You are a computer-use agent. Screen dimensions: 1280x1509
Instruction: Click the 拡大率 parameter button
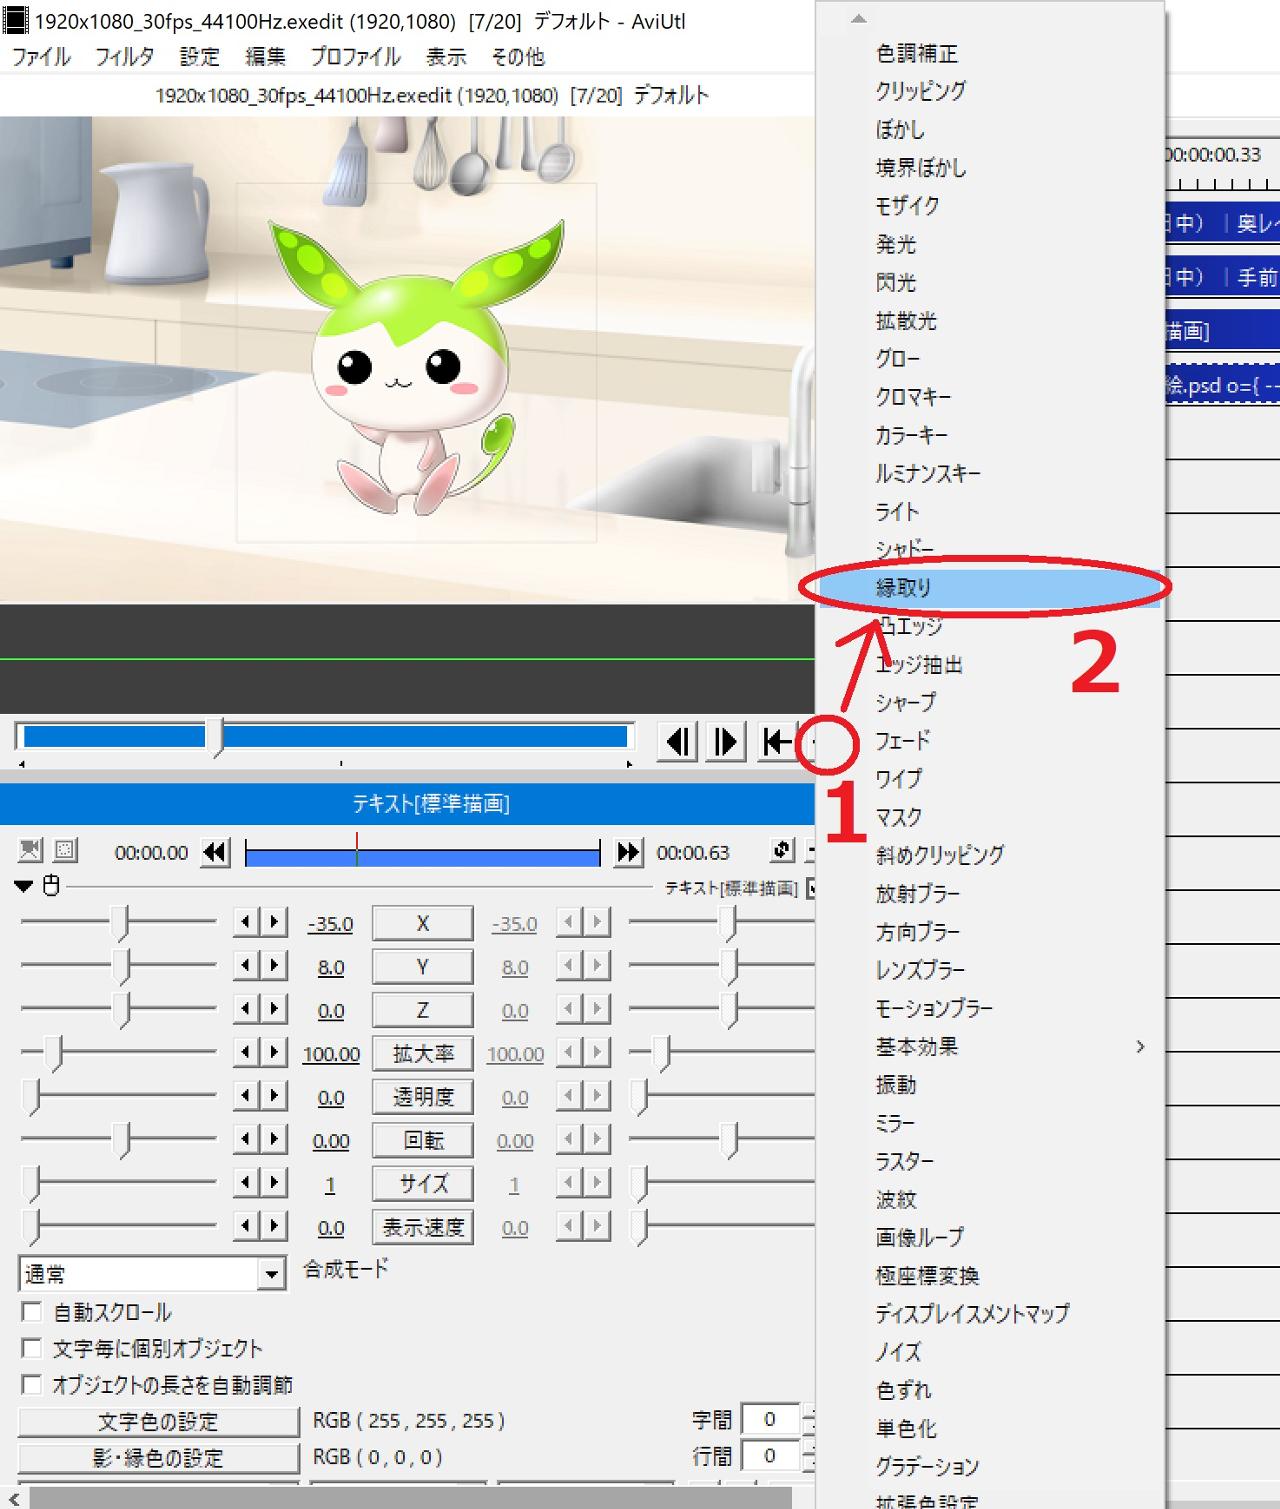click(422, 1054)
